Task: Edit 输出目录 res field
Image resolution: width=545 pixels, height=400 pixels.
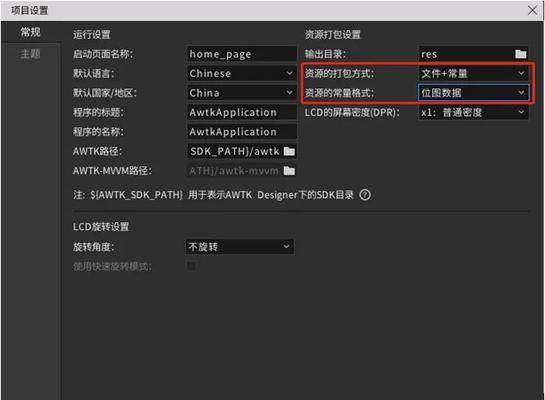Action: (466, 54)
